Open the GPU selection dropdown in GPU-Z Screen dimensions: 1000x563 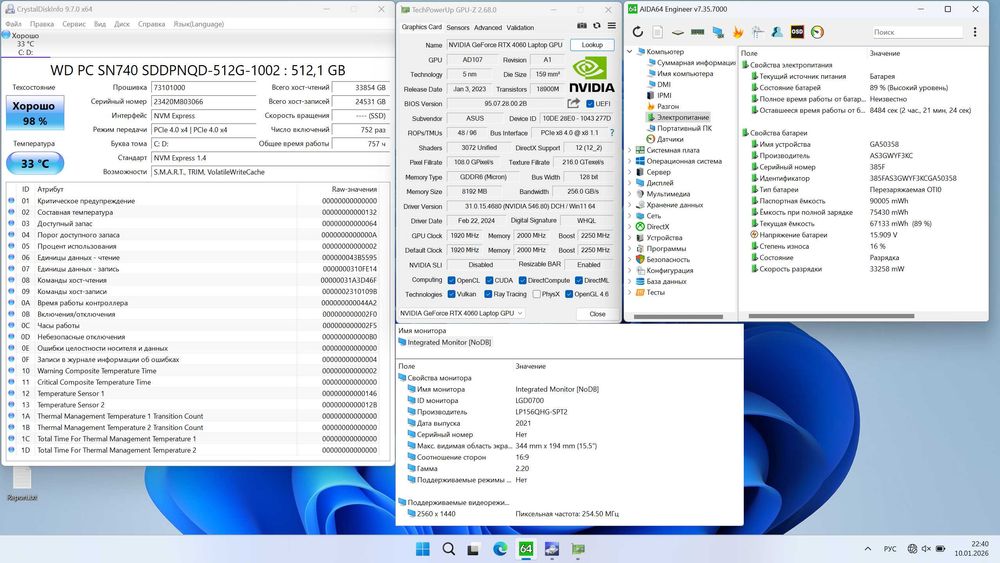(x=461, y=313)
